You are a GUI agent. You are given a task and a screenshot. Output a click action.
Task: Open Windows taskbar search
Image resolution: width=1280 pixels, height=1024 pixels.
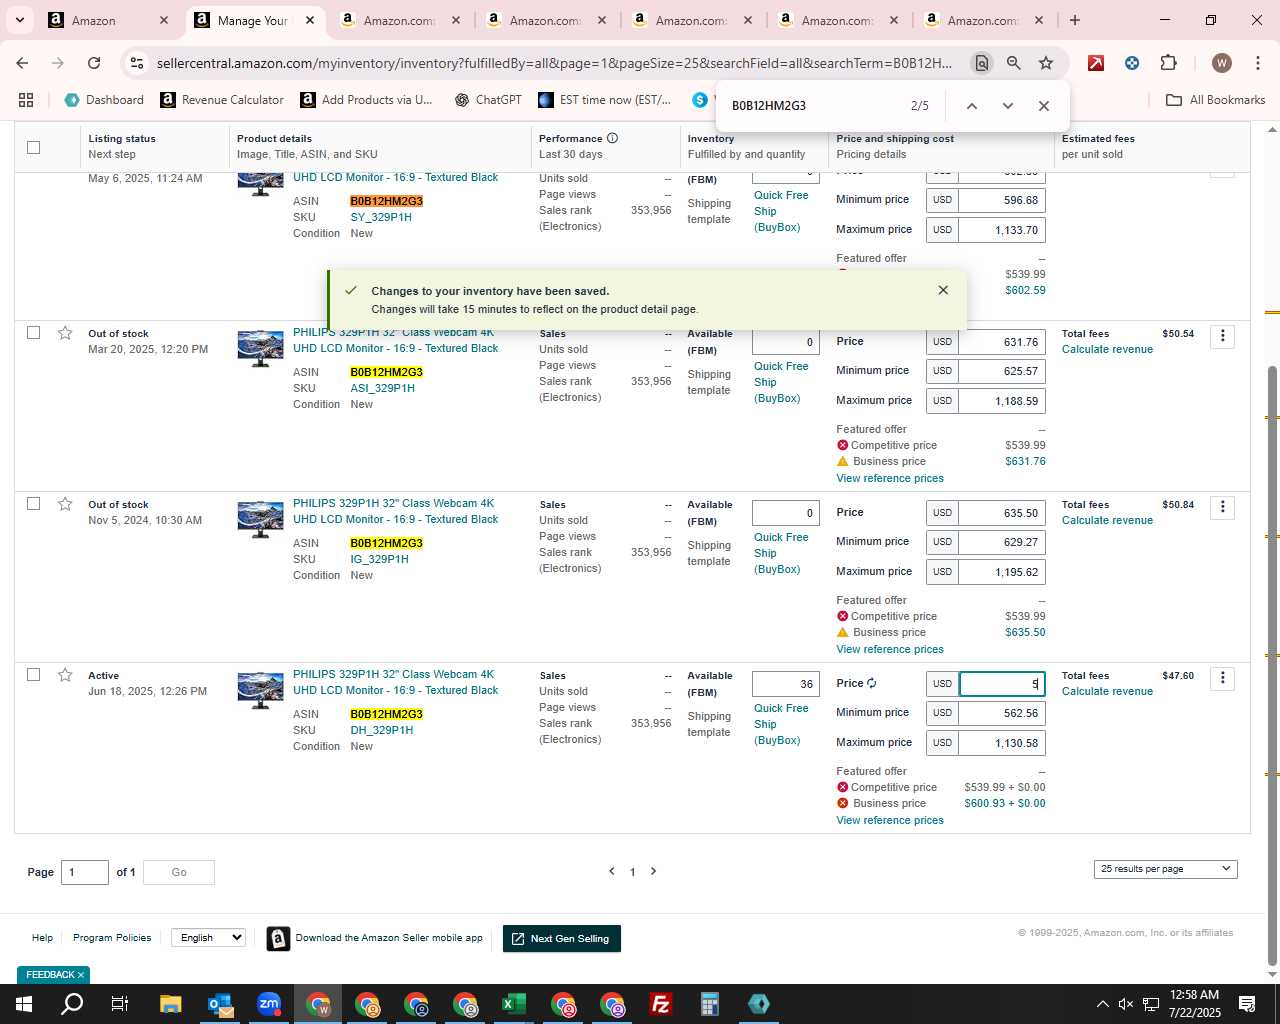[x=72, y=1004]
